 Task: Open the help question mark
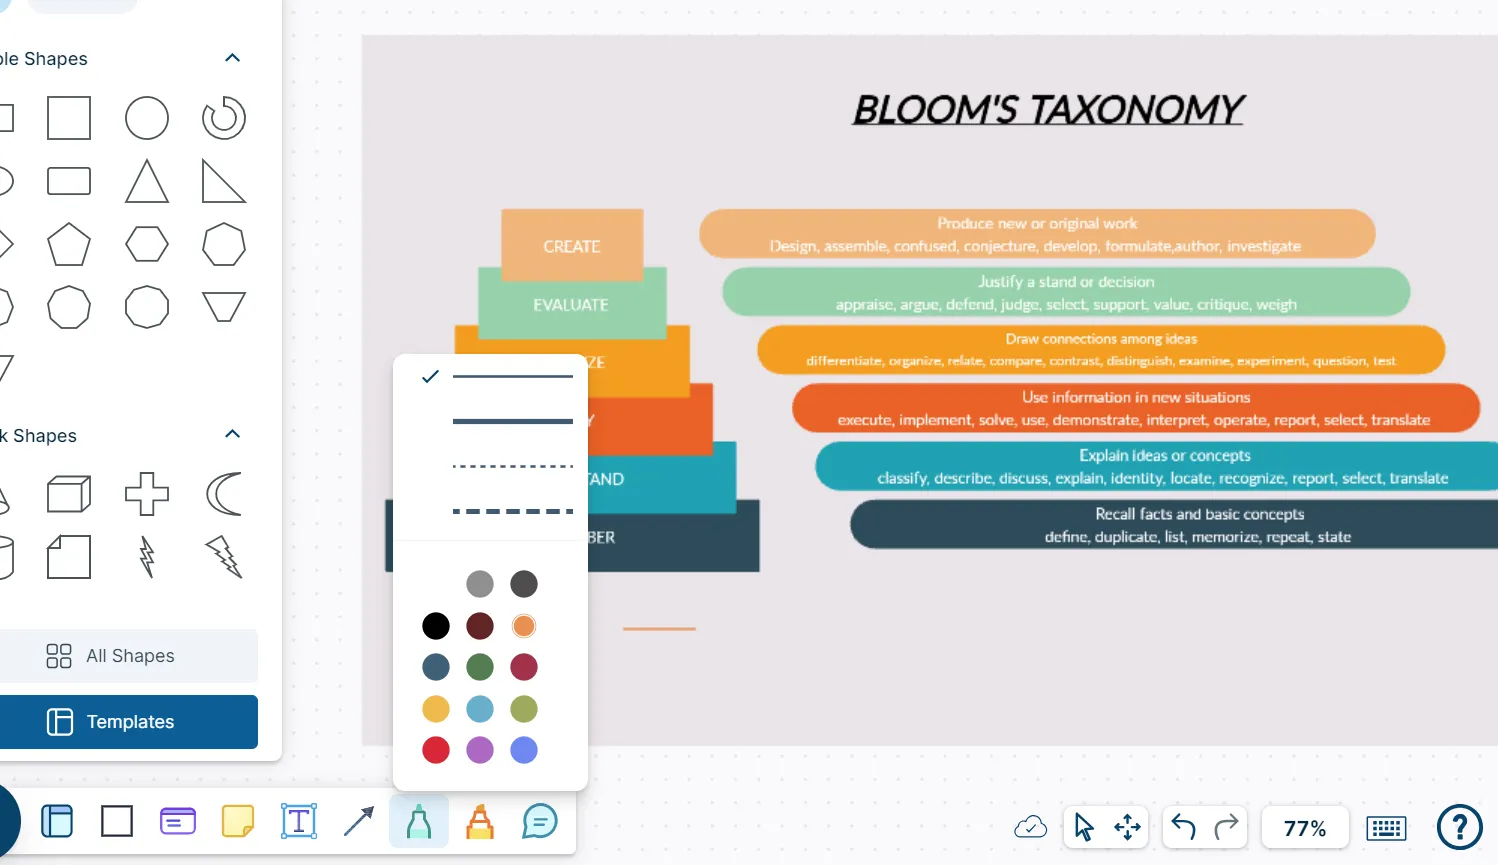click(x=1459, y=827)
